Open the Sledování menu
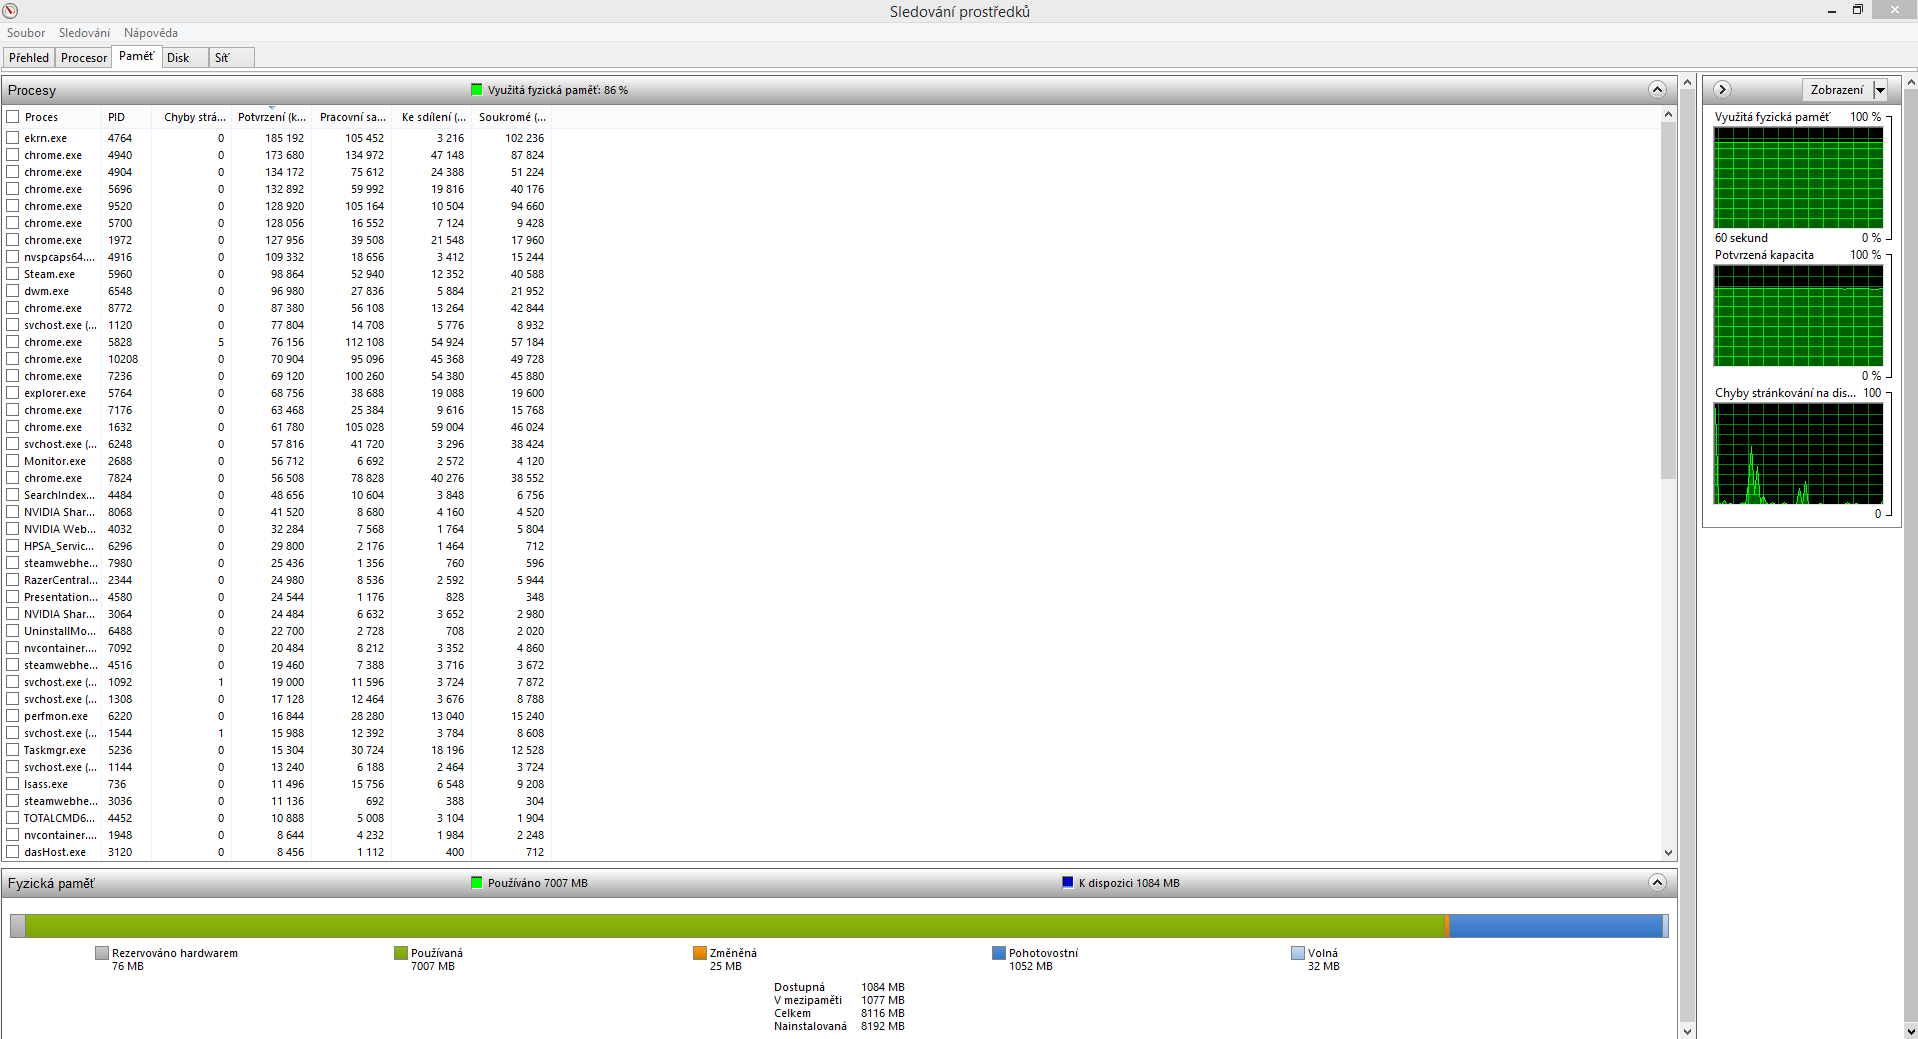The height and width of the screenshot is (1039, 1918). coord(84,33)
